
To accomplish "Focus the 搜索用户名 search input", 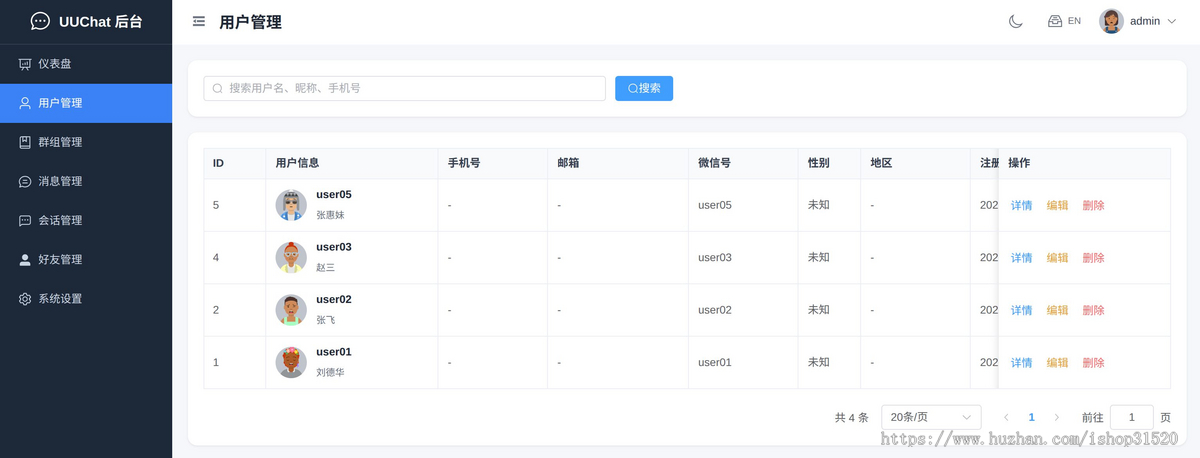I will tap(404, 88).
